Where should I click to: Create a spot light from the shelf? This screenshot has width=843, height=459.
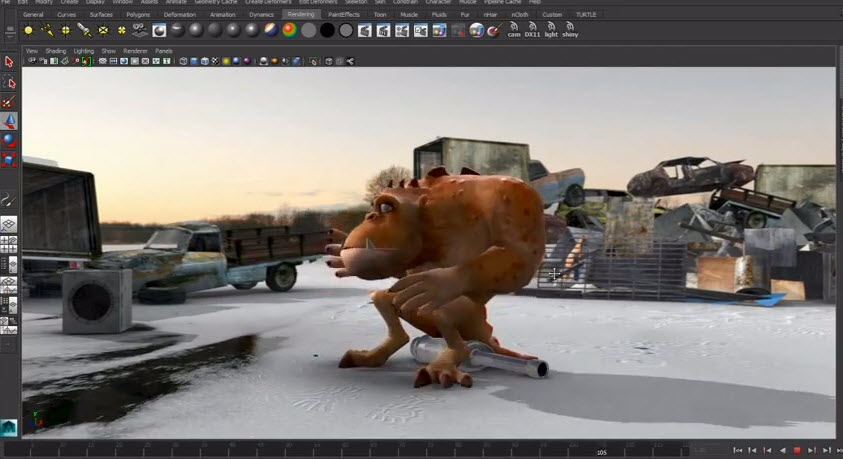(84, 31)
